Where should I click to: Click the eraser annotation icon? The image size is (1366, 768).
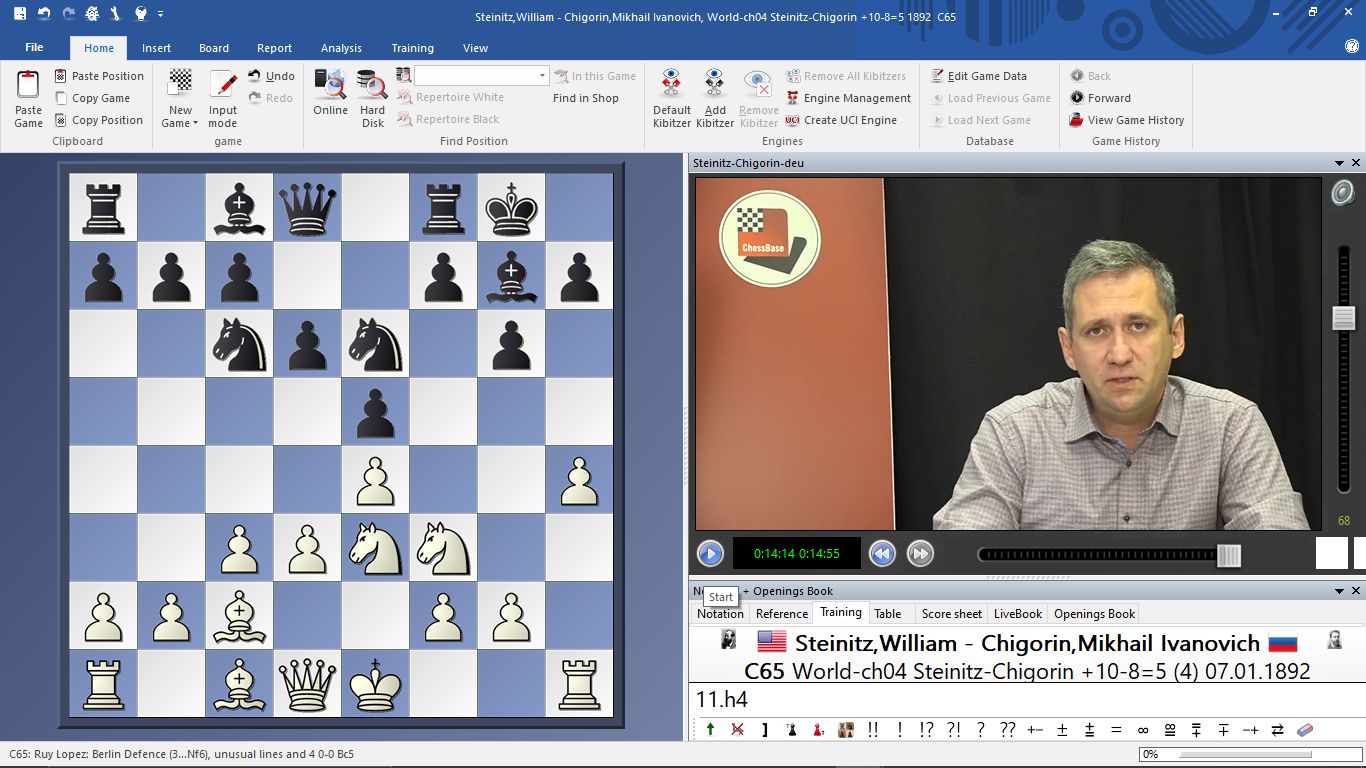click(1304, 730)
